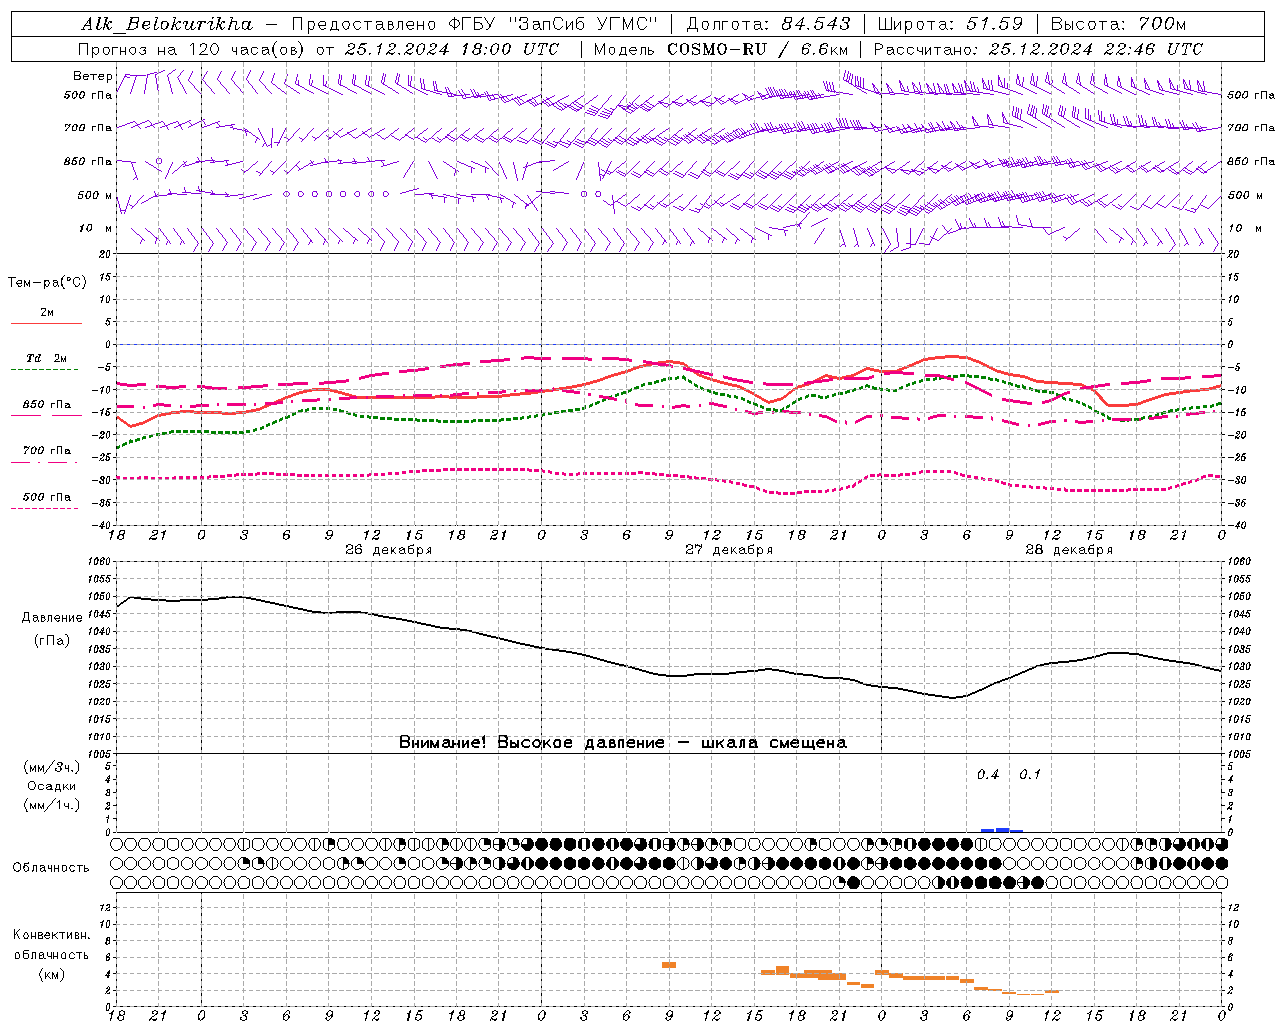Click the '1060' top value on the left pressure axis
This screenshot has width=1280, height=1024.
tap(100, 562)
